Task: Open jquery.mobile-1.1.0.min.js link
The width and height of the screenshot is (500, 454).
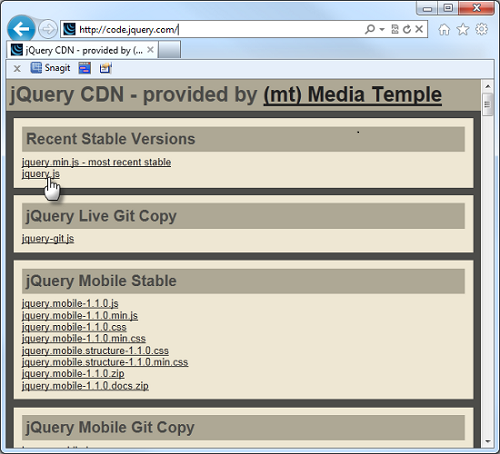Action: click(x=80, y=315)
